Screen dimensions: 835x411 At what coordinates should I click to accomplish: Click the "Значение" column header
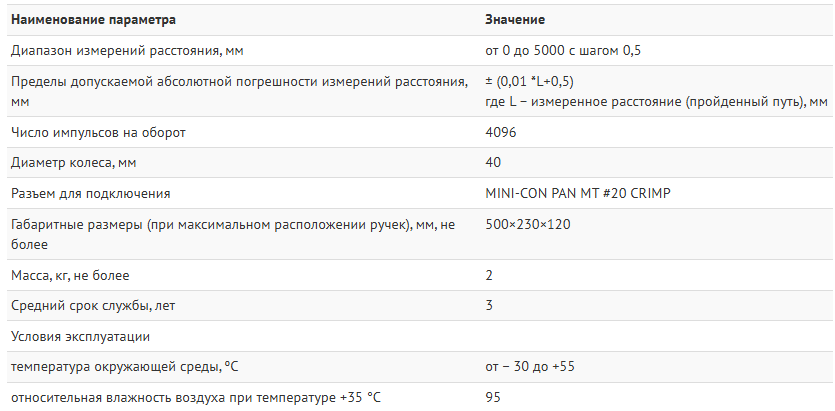(x=514, y=20)
